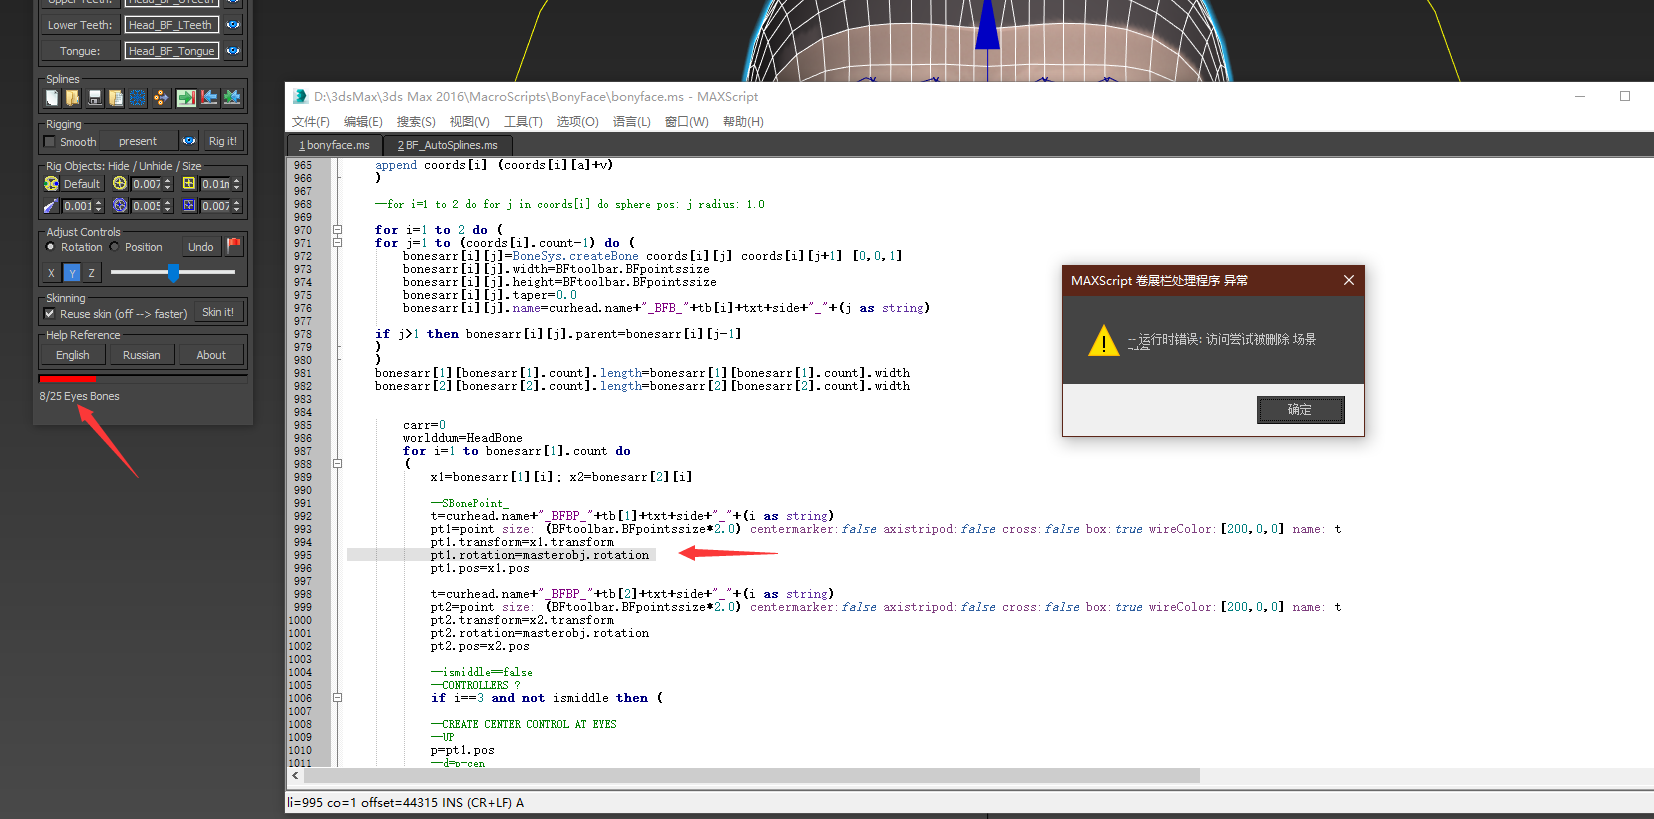1654x819 pixels.
Task: Open Russian help reference
Action: pyautogui.click(x=141, y=355)
